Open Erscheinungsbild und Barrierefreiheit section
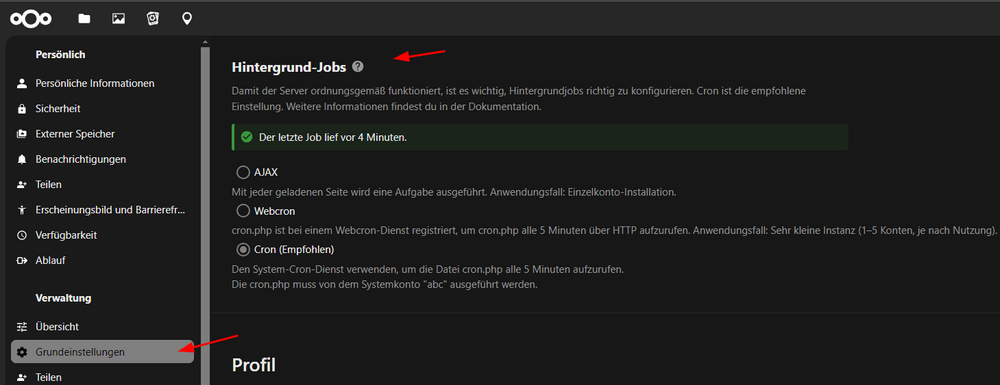Screen dimensions: 1000x385 [x=102, y=210]
